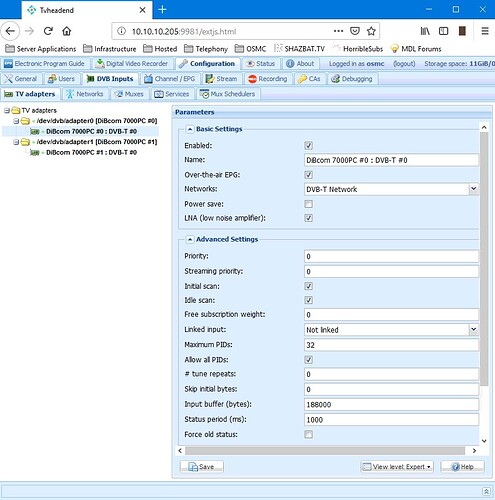This screenshot has width=495, height=500.
Task: Collapse the /dev/dvb/adapter1 tree node
Action: [16, 142]
